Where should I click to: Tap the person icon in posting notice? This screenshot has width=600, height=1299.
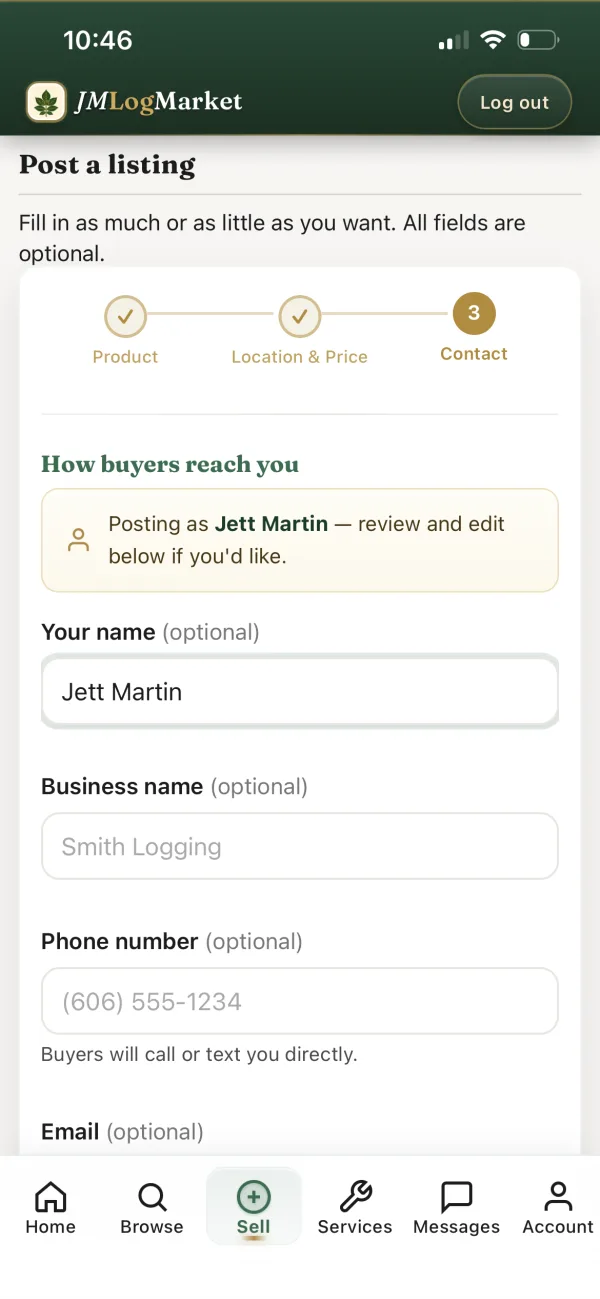tap(78, 540)
